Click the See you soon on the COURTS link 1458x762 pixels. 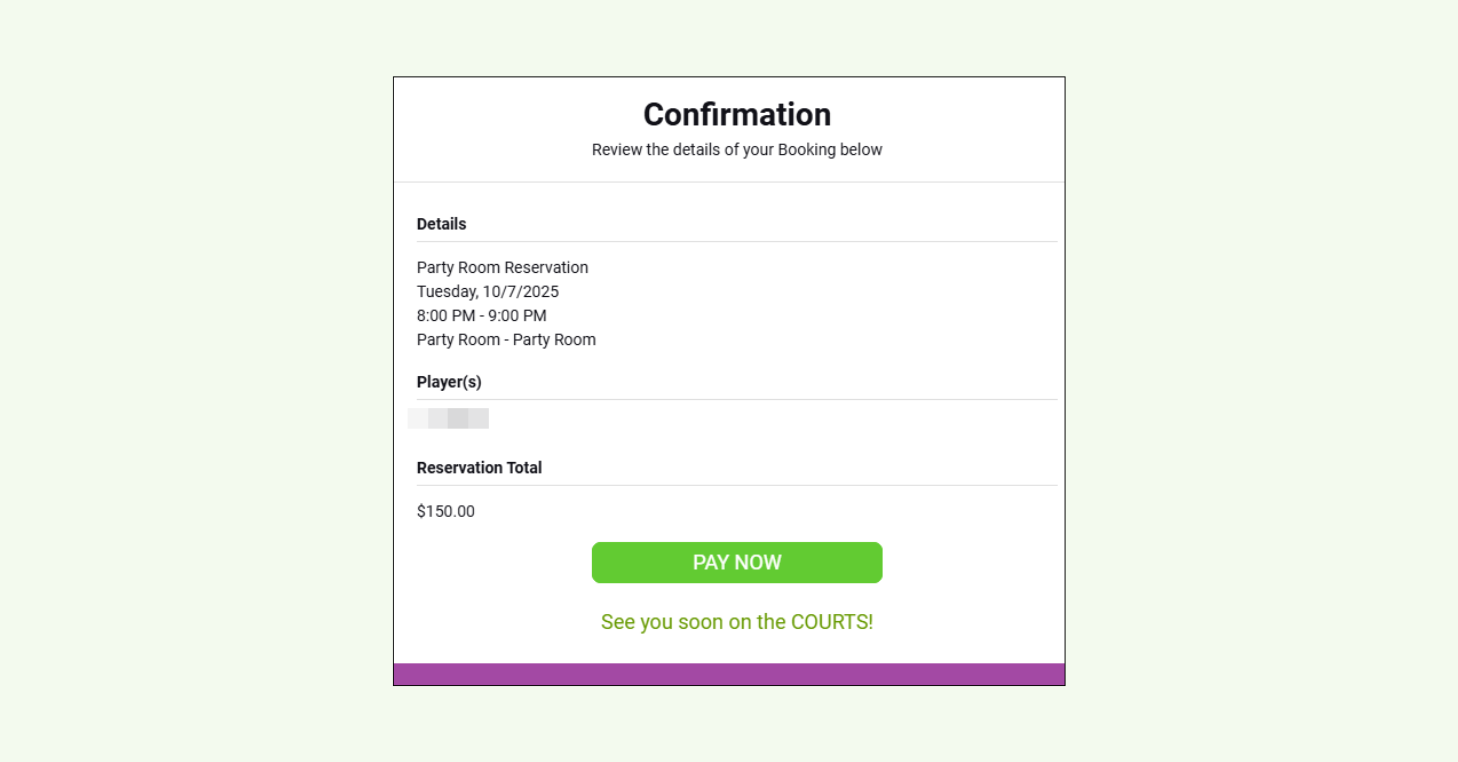[x=736, y=621]
